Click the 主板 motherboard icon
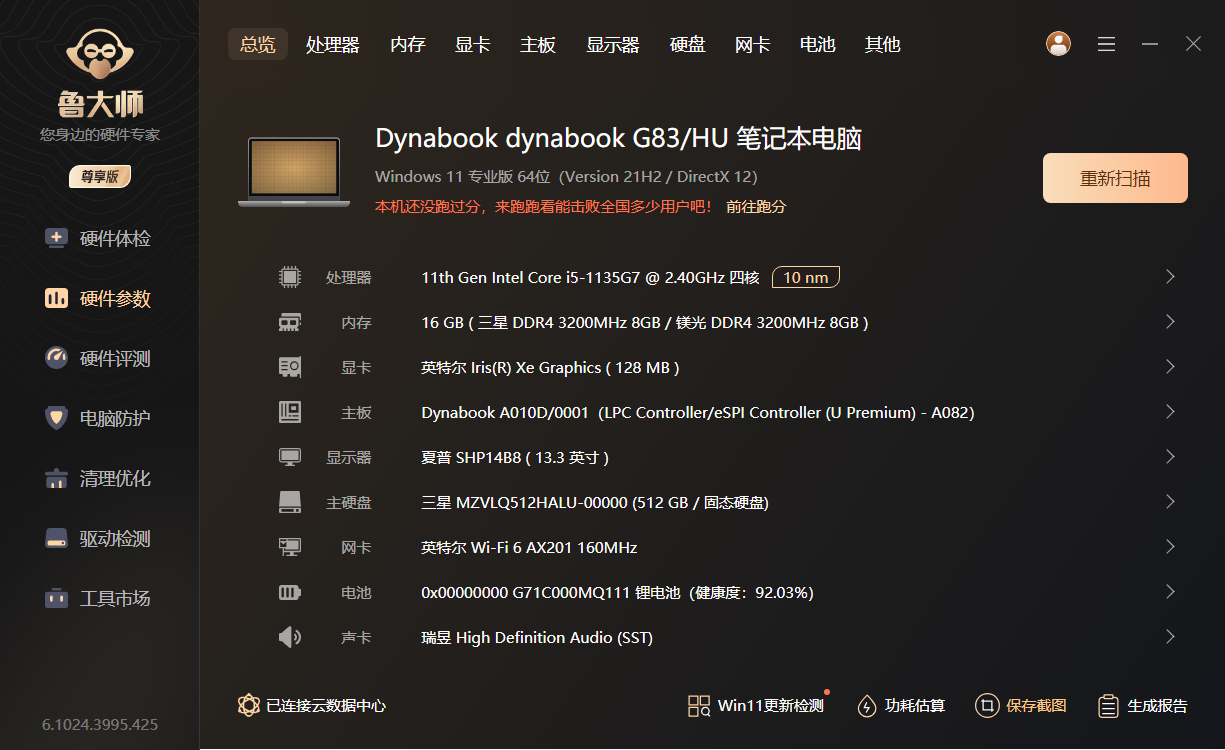The width and height of the screenshot is (1225, 750). coord(290,412)
